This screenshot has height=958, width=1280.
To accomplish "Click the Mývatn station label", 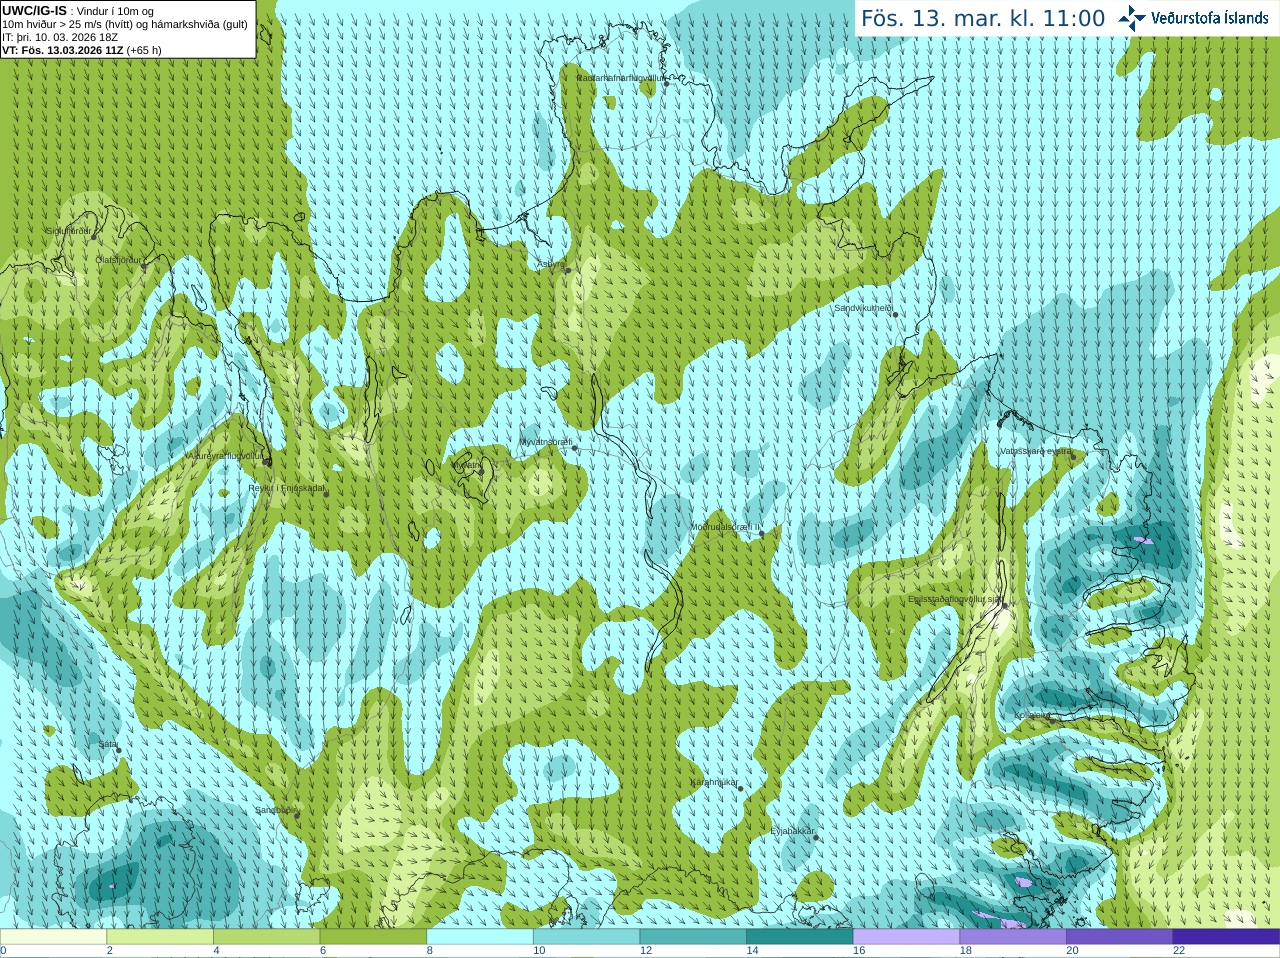I will [x=466, y=465].
